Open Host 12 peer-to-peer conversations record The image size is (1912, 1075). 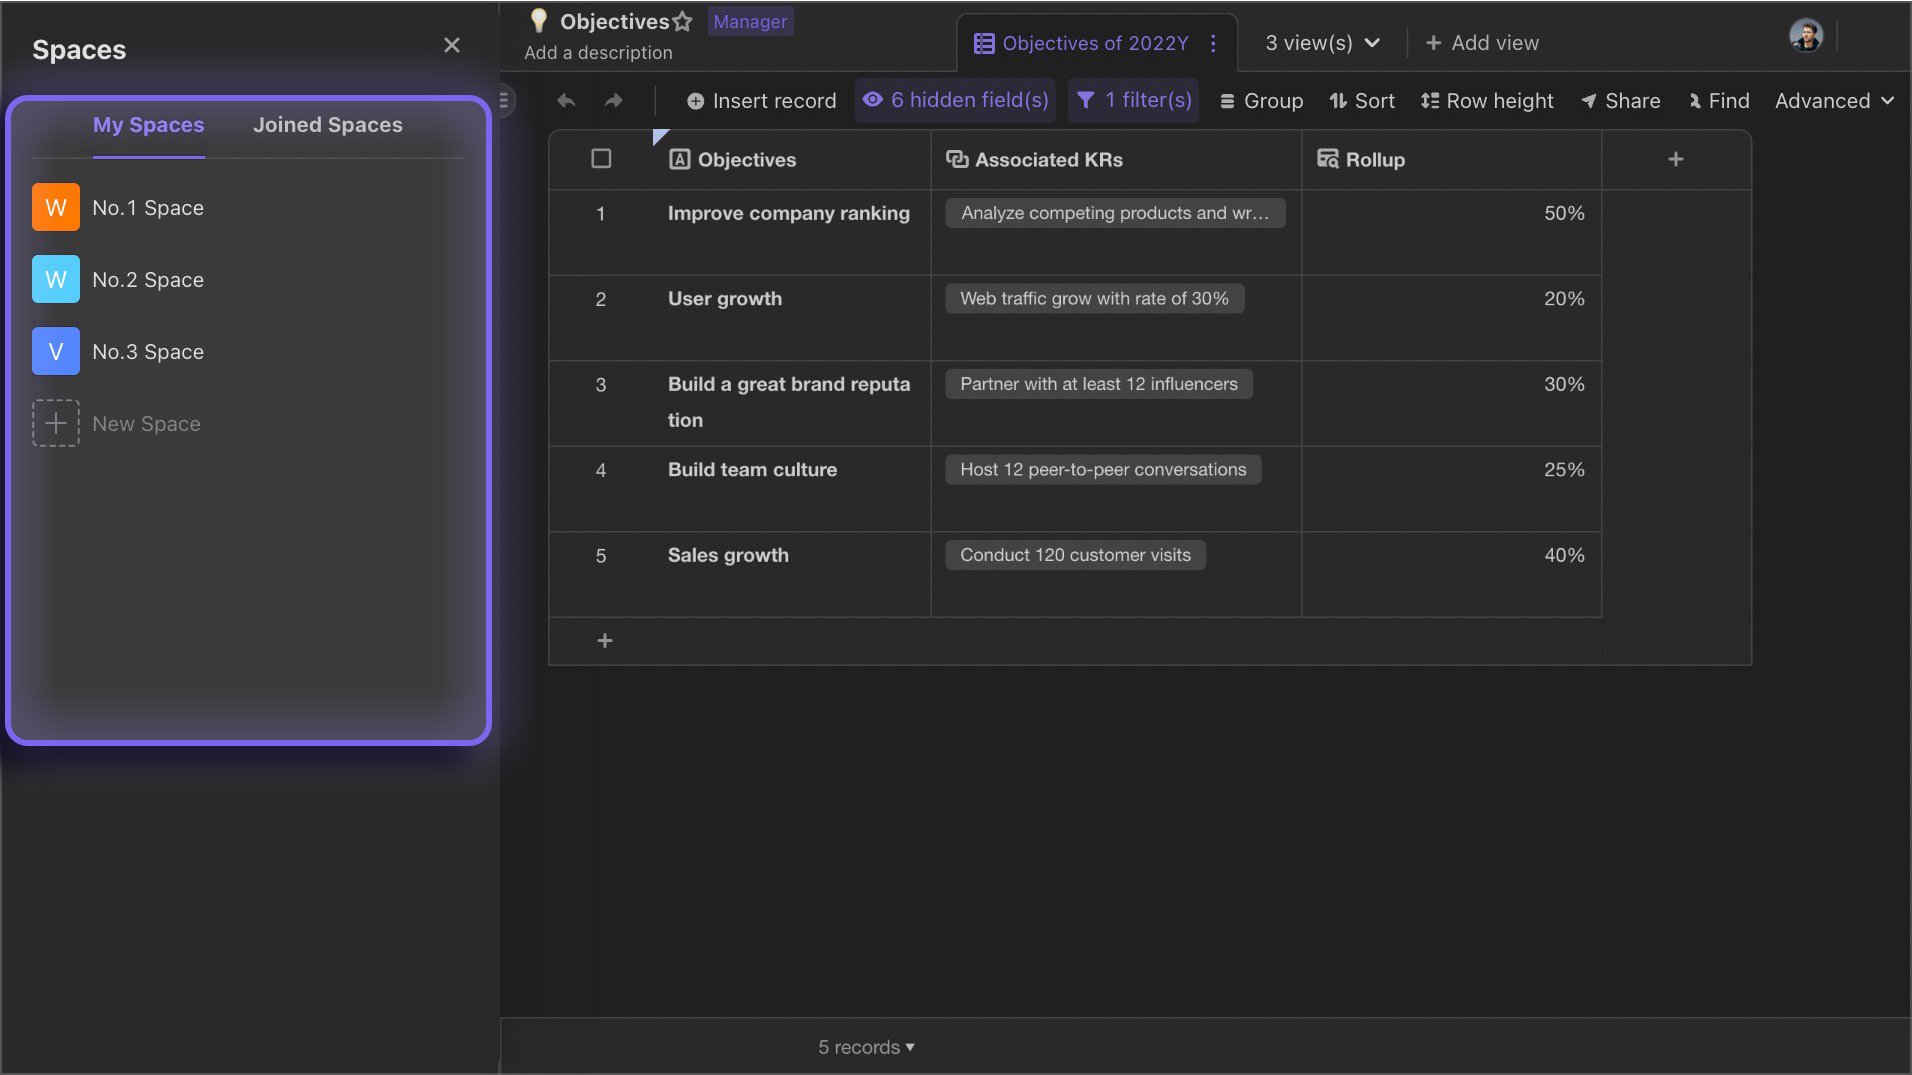[1103, 469]
